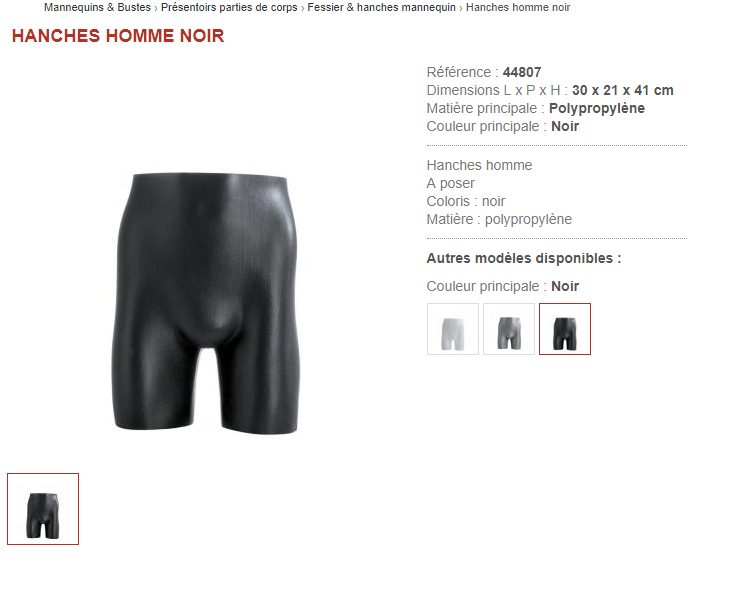
Task: Go to Mannequins & Bustes breadcrumb
Action: [97, 8]
